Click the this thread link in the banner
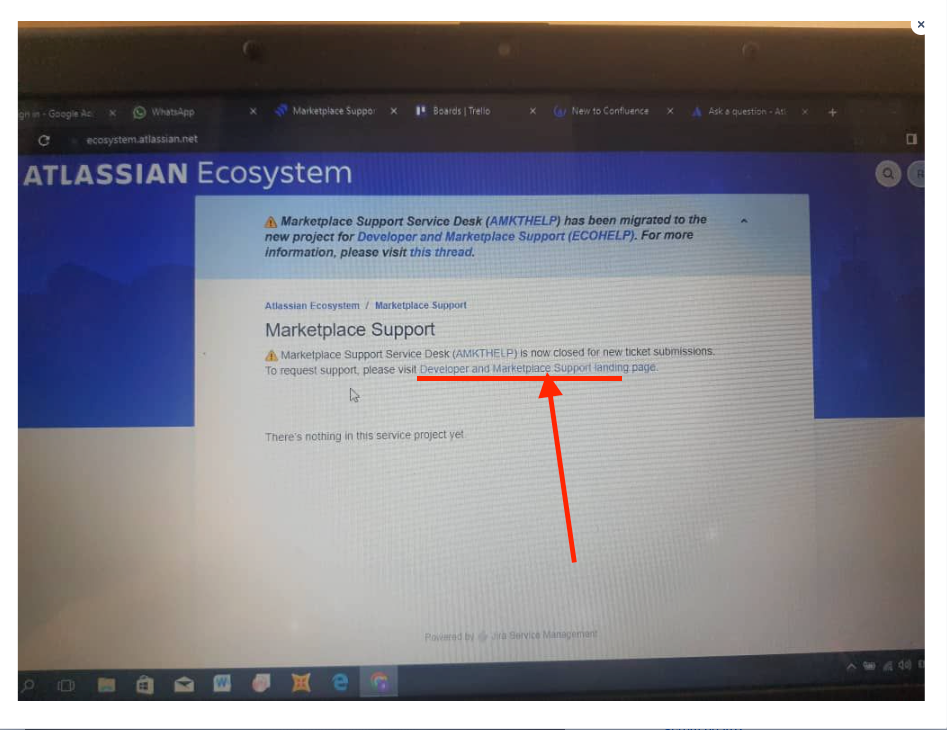The width and height of the screenshot is (947, 730). 440,252
